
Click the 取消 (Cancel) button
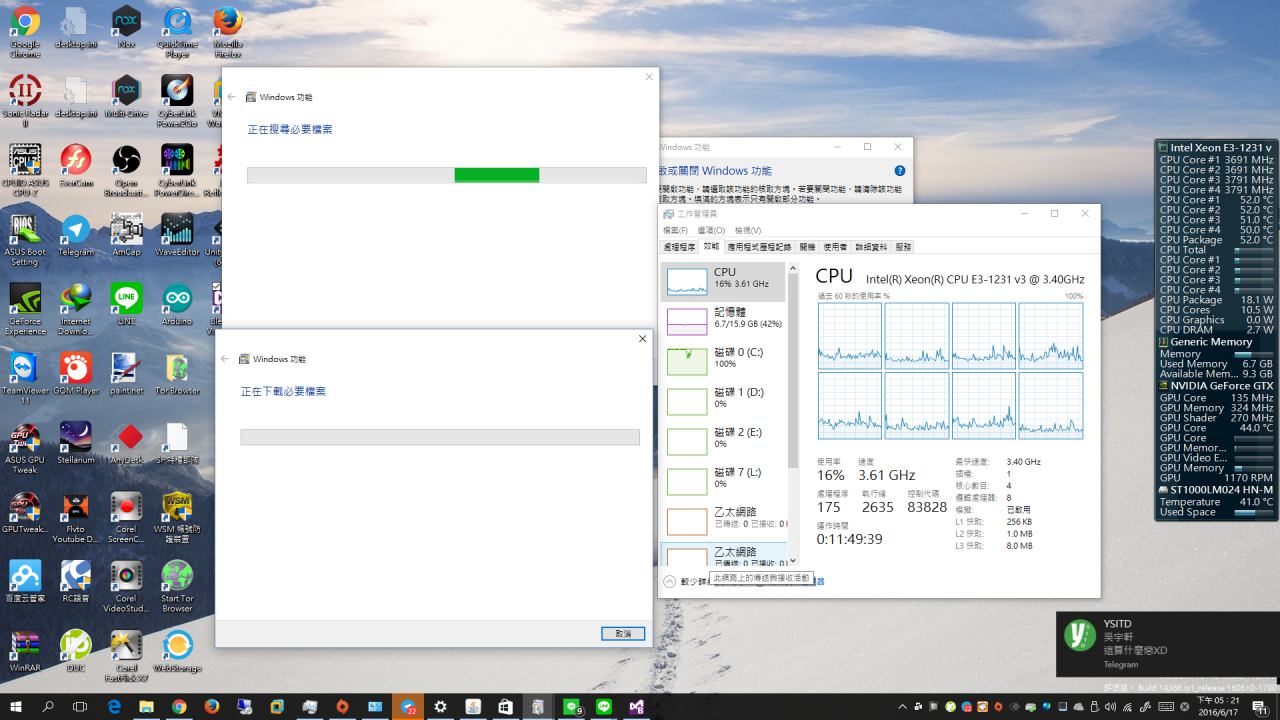623,634
